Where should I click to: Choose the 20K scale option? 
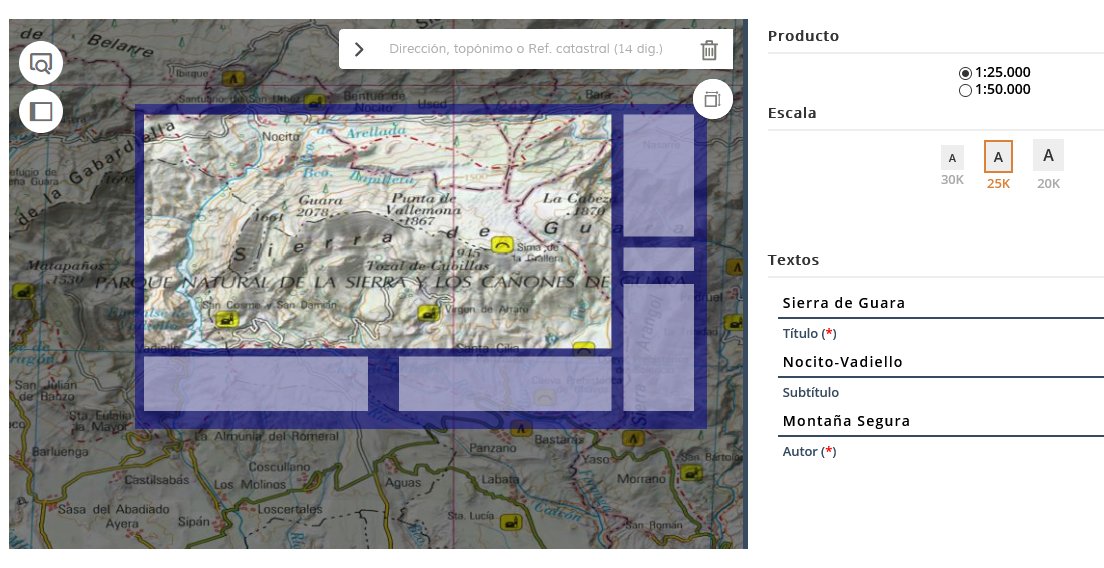(1048, 164)
